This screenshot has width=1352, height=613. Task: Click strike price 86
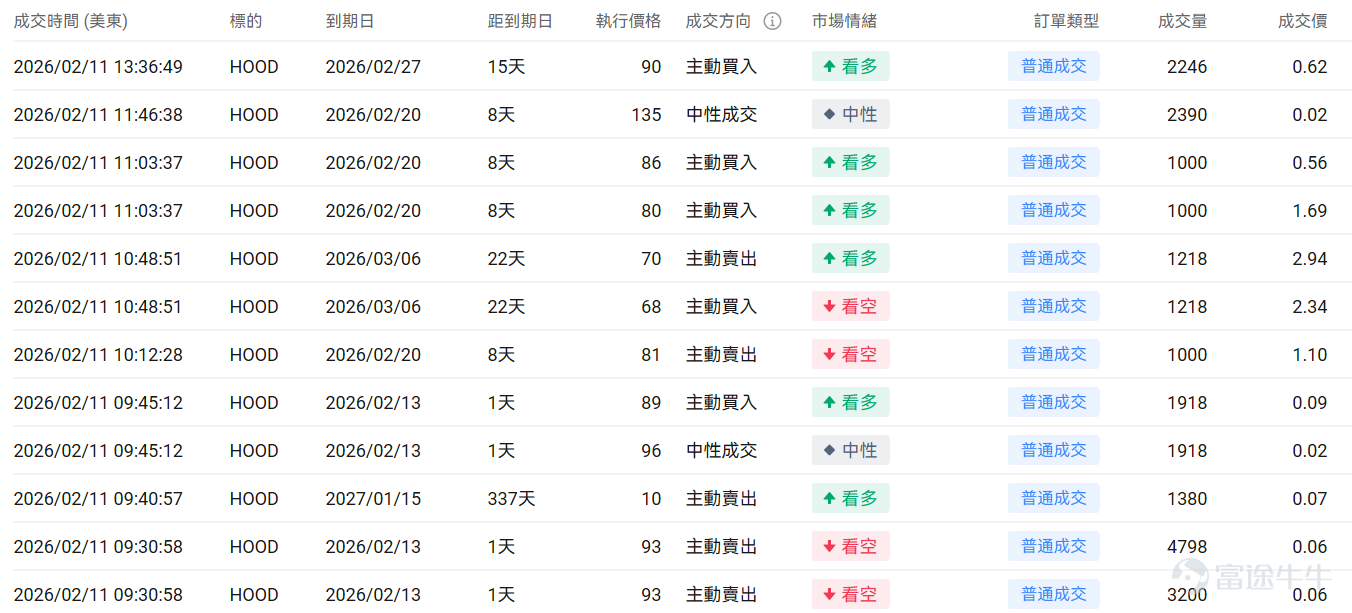tap(652, 163)
